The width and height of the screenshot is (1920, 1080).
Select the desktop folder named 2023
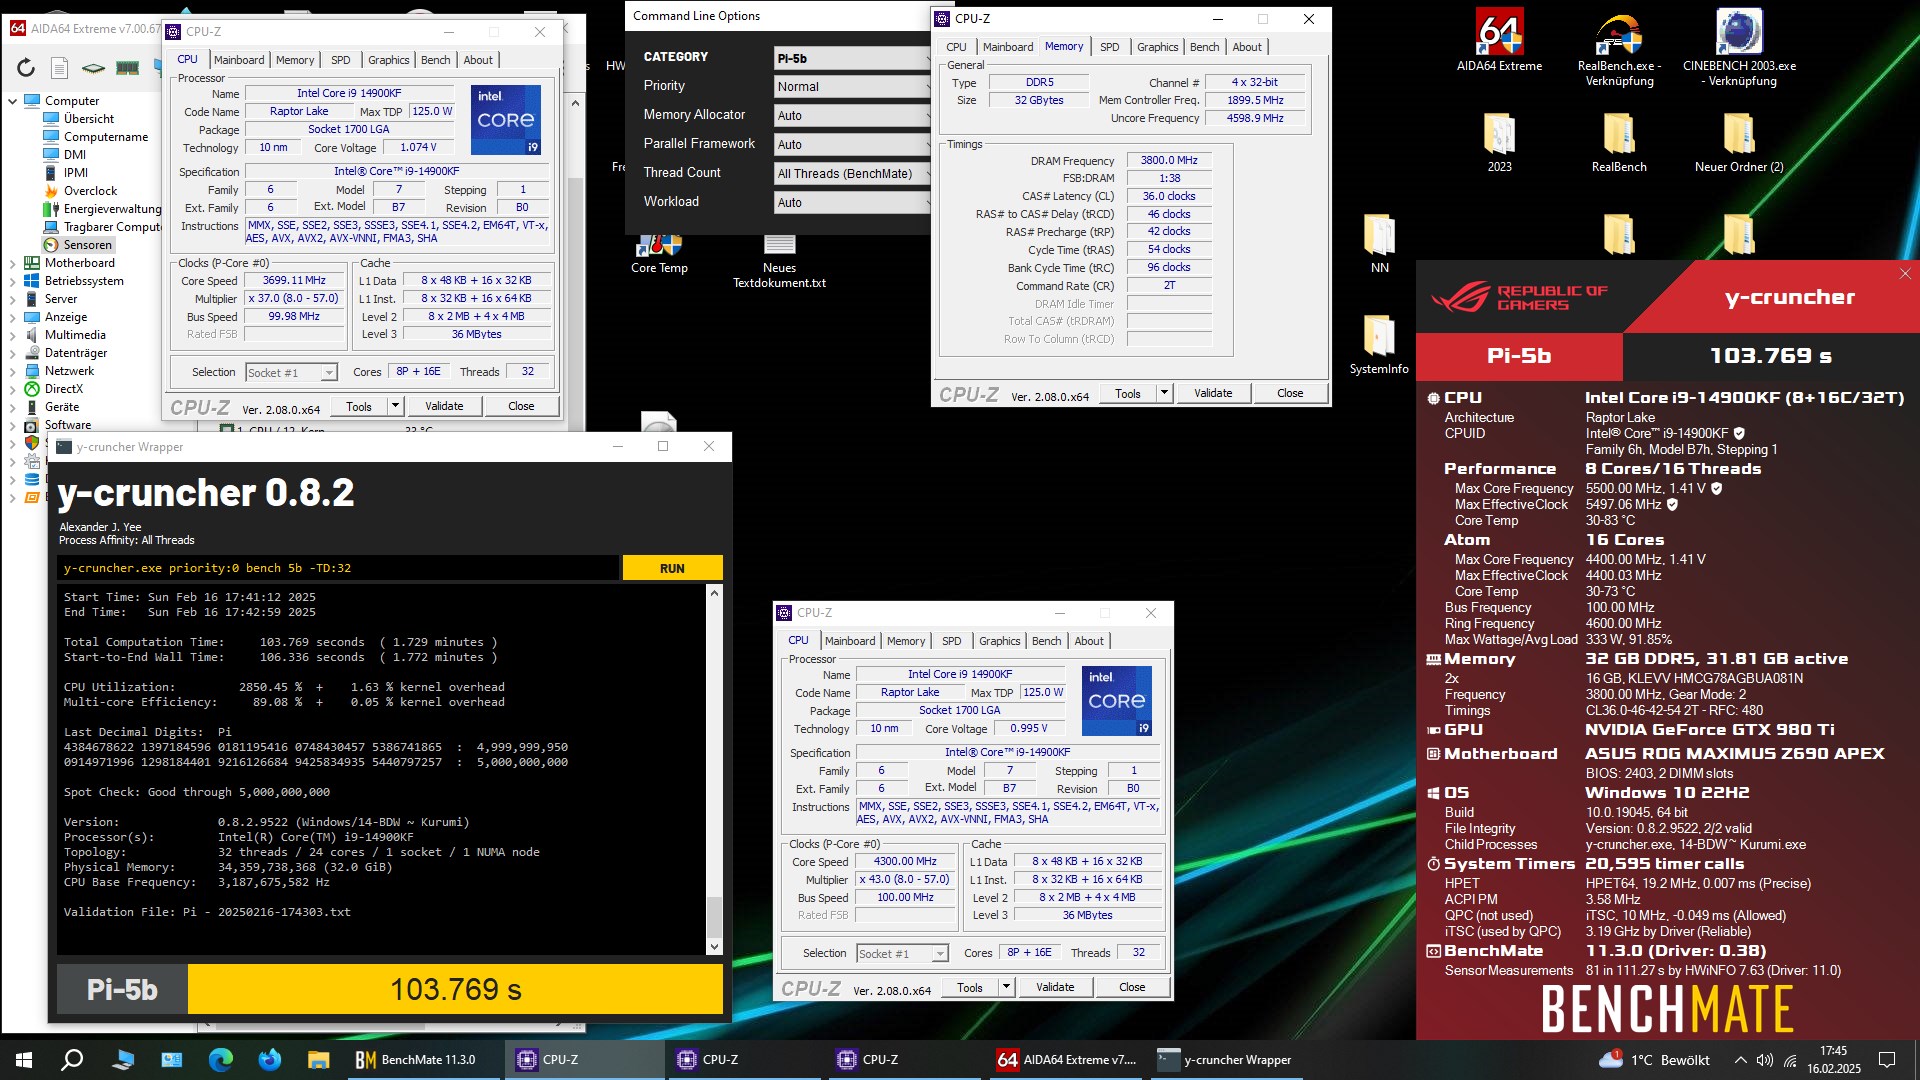1499,142
